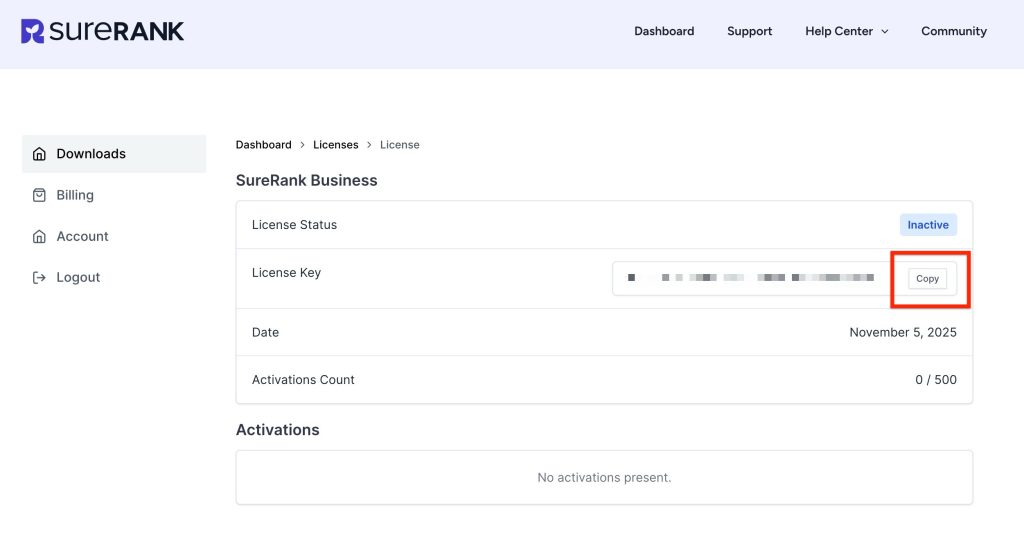
Task: Expand the Help Center chevron arrow
Action: (x=884, y=32)
